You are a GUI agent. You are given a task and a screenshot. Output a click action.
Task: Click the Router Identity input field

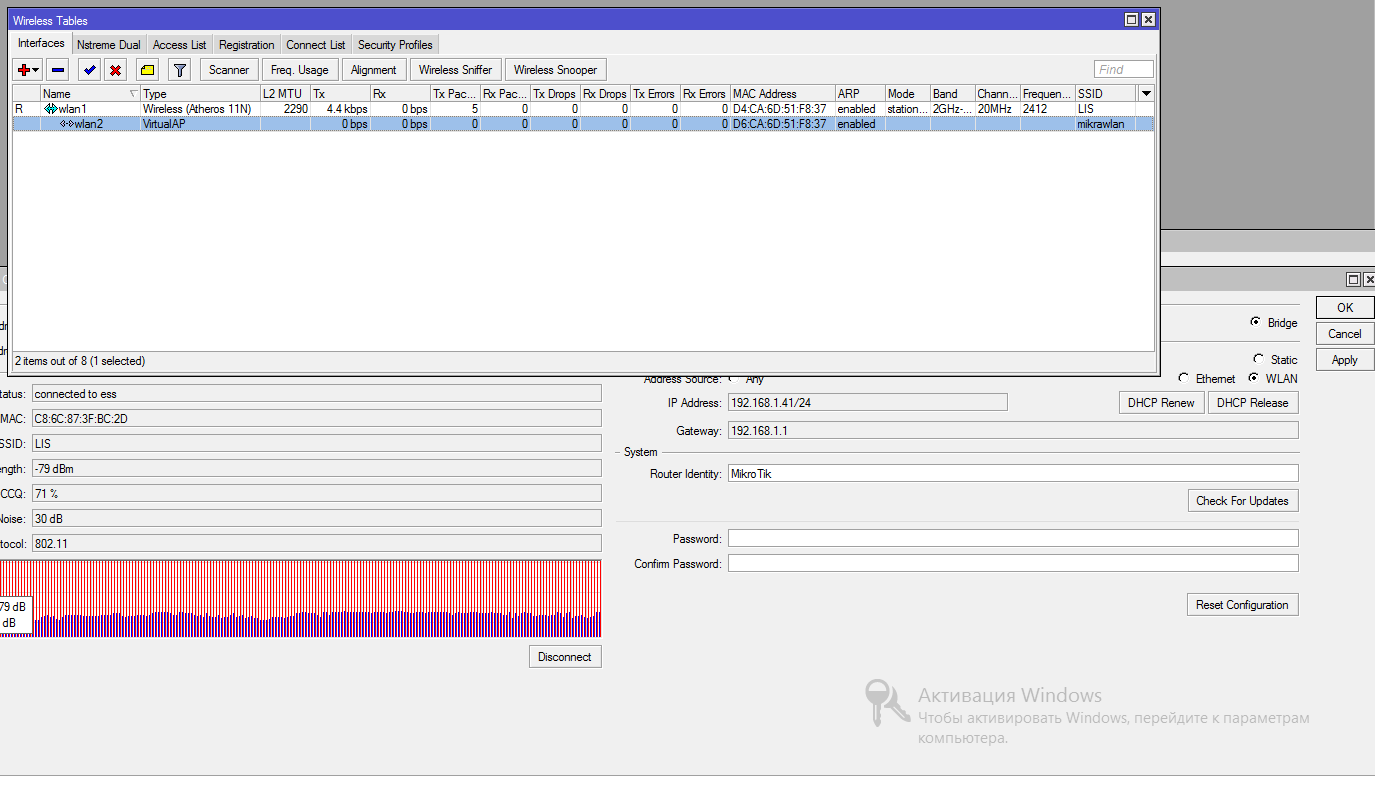click(1012, 474)
